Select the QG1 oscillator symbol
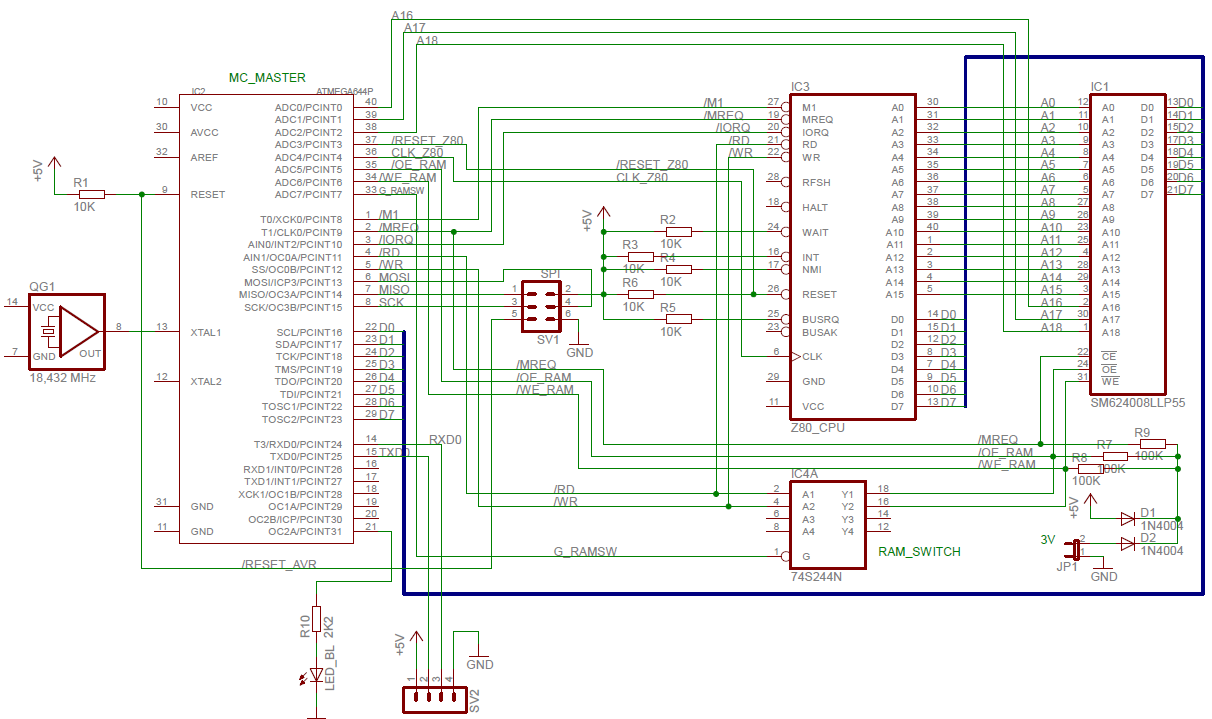The height and width of the screenshot is (719, 1212). pyautogui.click(x=67, y=331)
